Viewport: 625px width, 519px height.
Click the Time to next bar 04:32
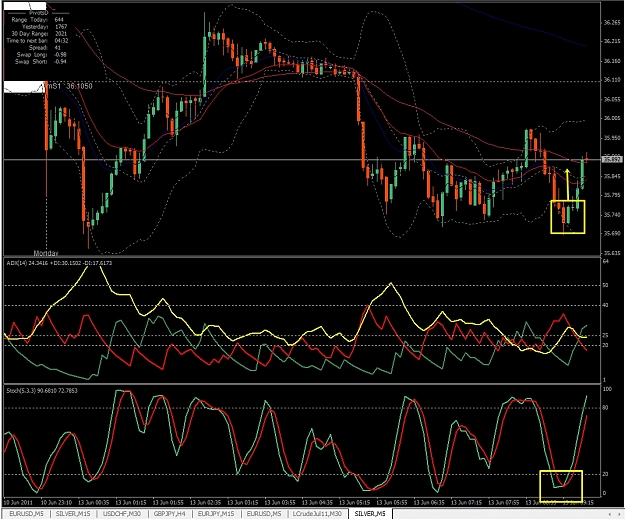[37, 41]
